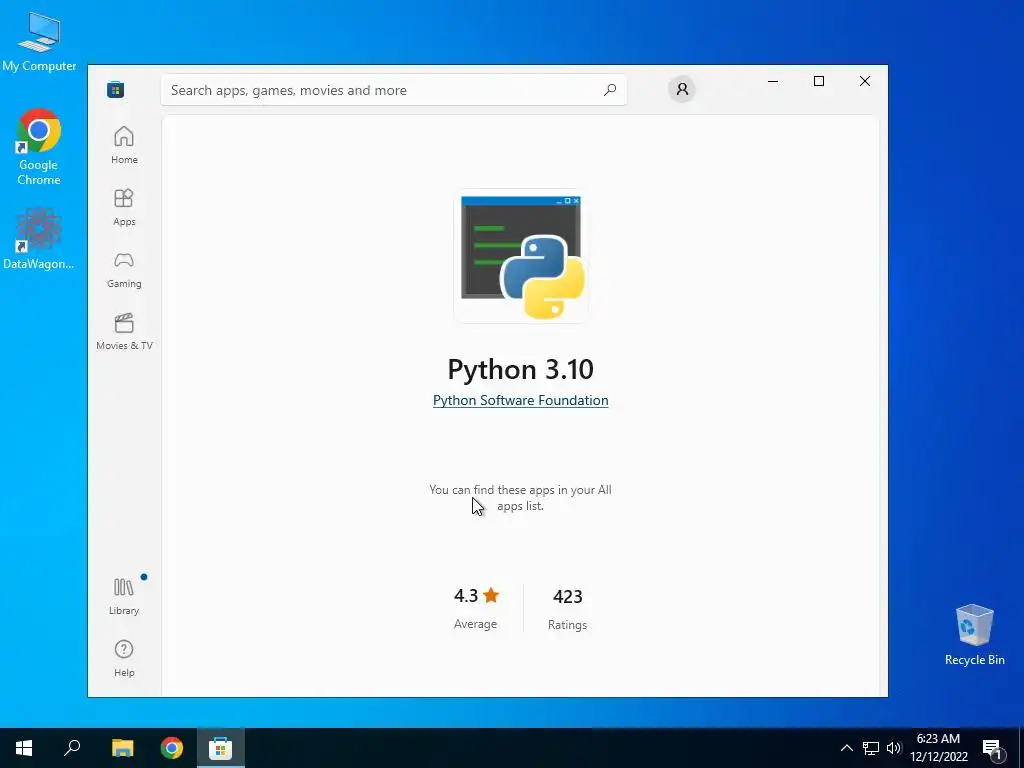The width and height of the screenshot is (1024, 768).
Task: Click Microsoft Store taskbar icon
Action: [221, 748]
